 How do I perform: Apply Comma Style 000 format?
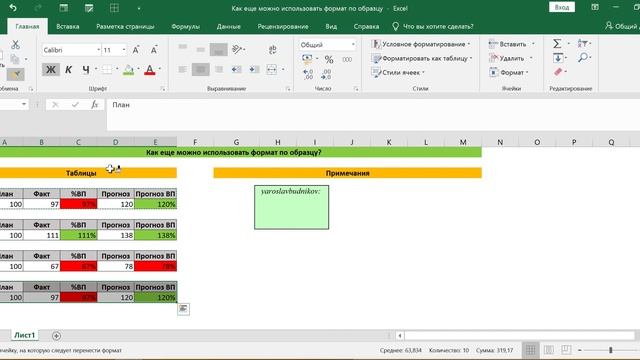(347, 60)
